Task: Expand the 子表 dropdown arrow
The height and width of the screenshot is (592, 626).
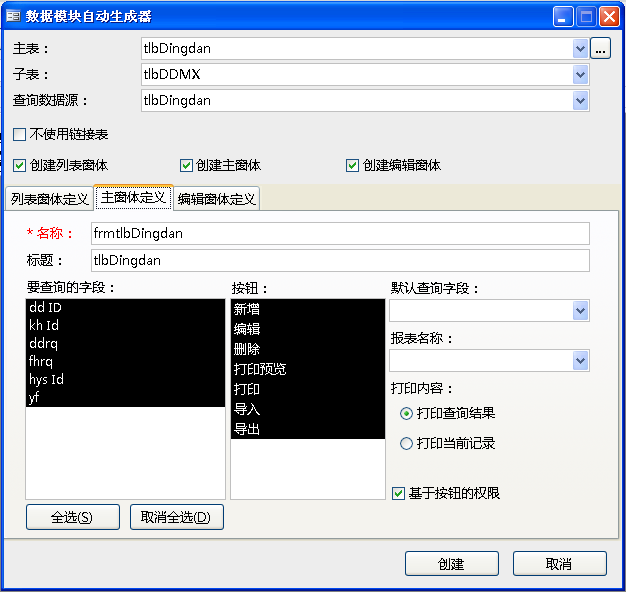Action: point(580,75)
